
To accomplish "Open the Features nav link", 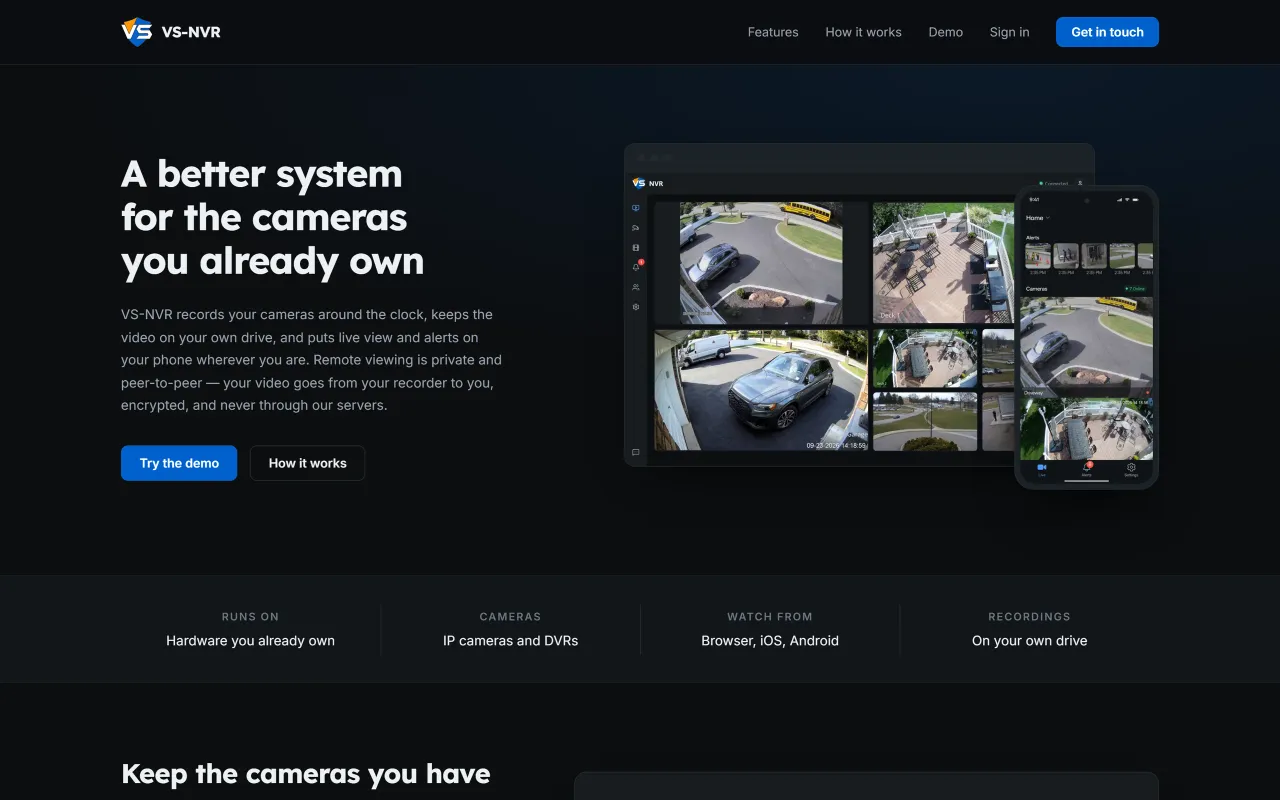I will pos(773,32).
